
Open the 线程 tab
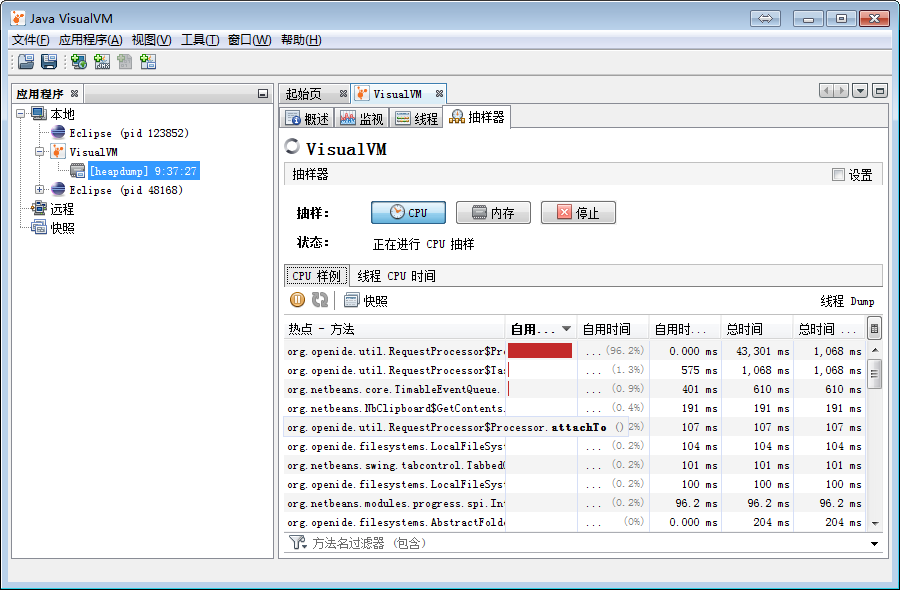pyautogui.click(x=416, y=118)
